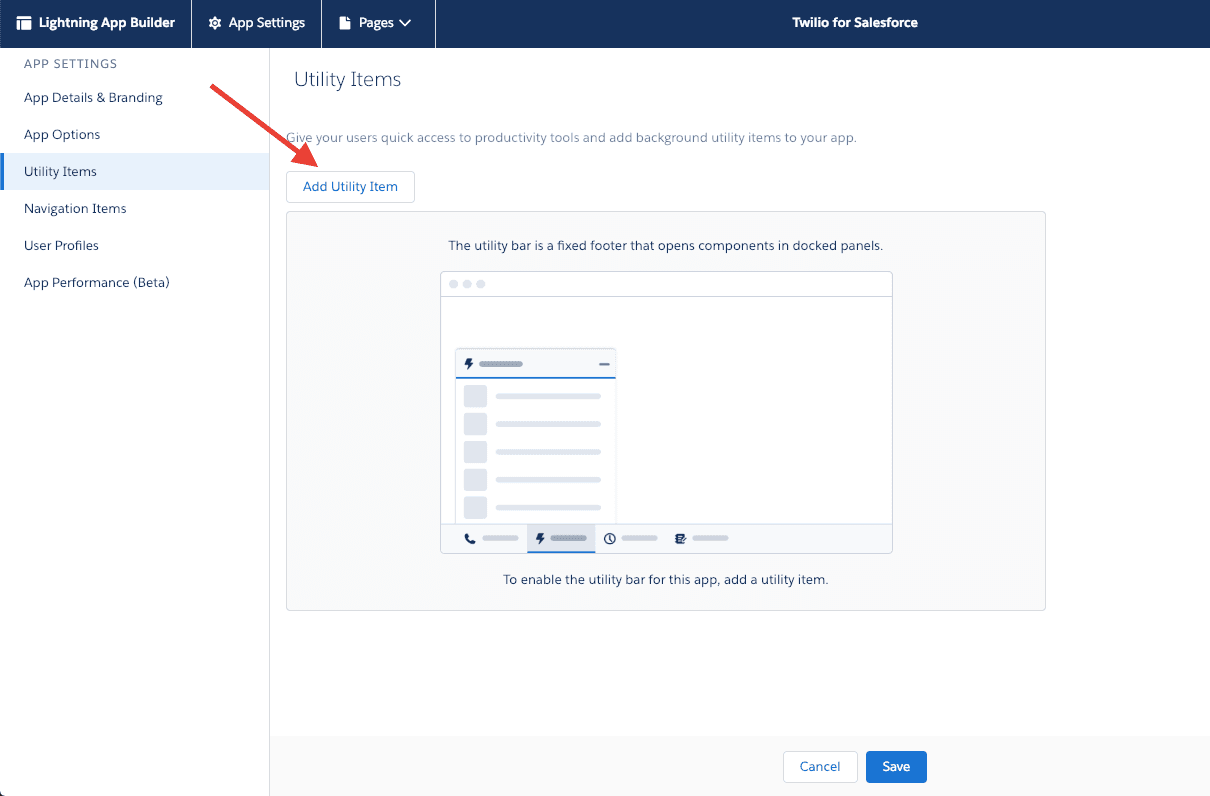Viewport: 1210px width, 796px height.
Task: Open the User Profiles section
Action: point(61,245)
